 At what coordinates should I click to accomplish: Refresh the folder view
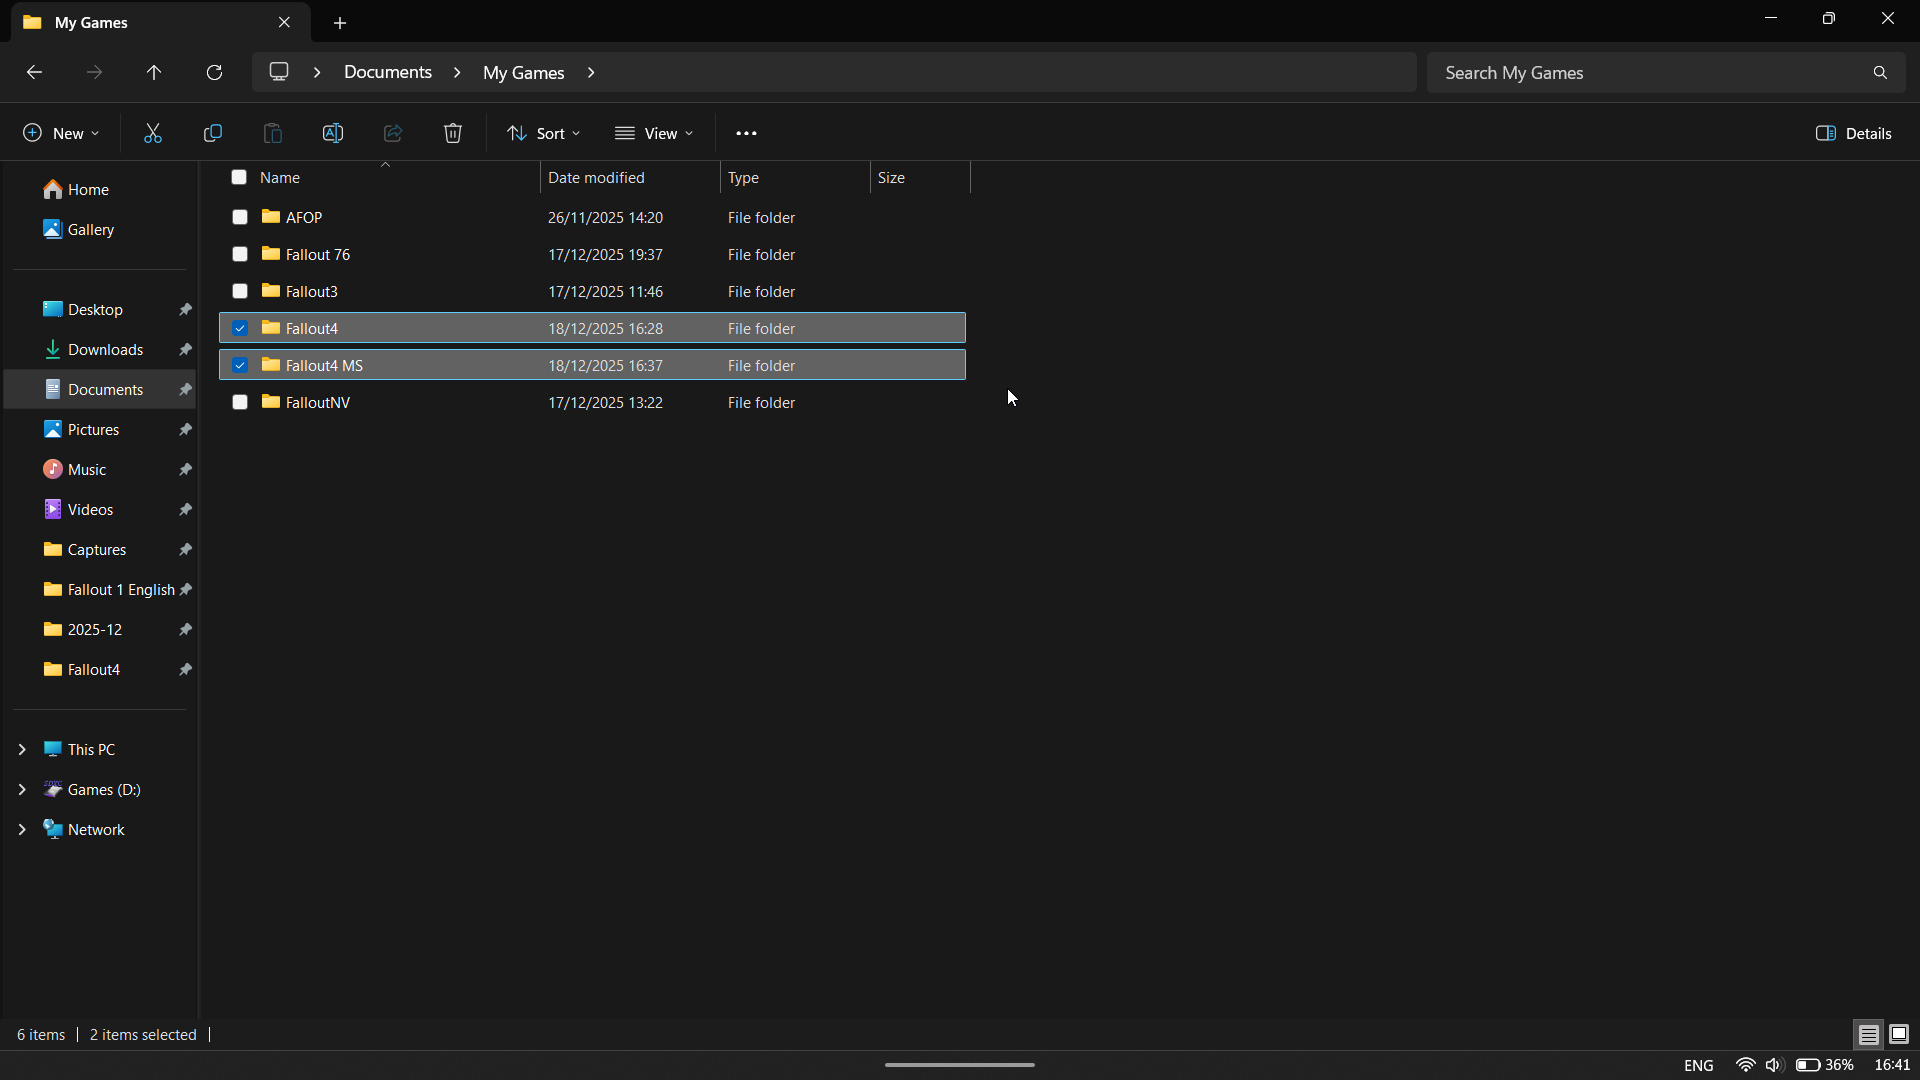[214, 72]
